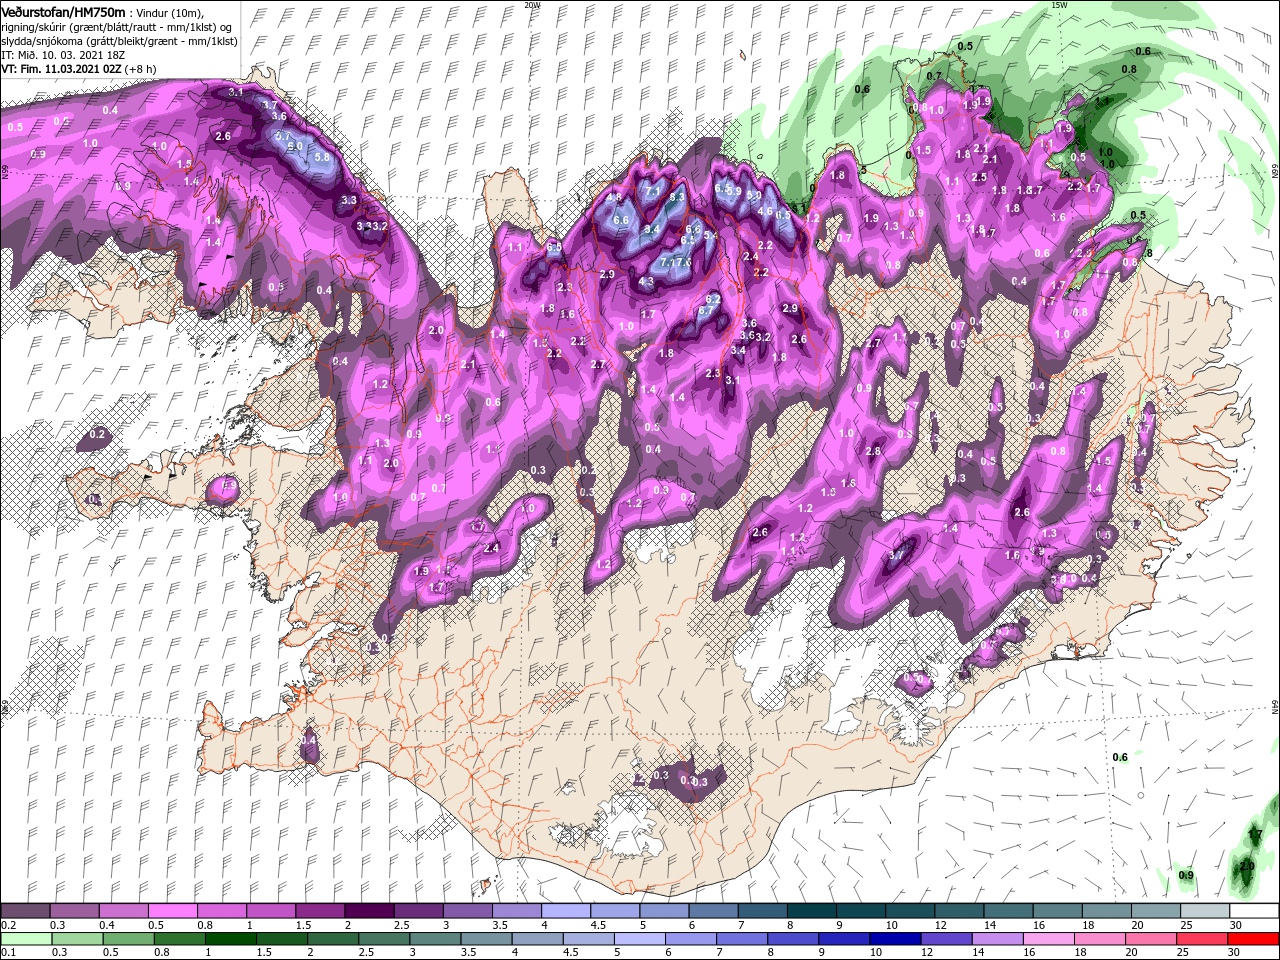Click the 14 label under the purple-teal legend row
This screenshot has height=960, width=1280.
tap(990, 925)
